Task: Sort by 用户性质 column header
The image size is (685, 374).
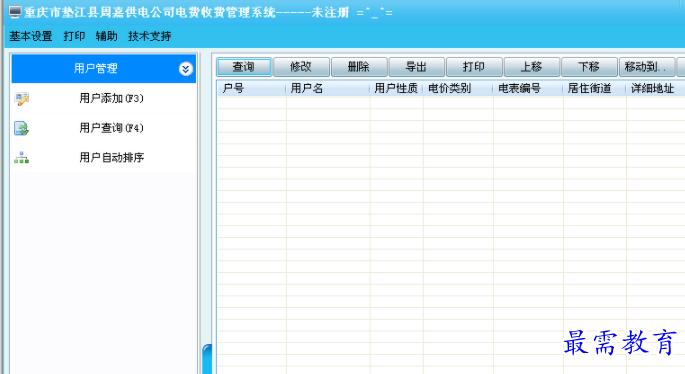Action: coord(397,89)
